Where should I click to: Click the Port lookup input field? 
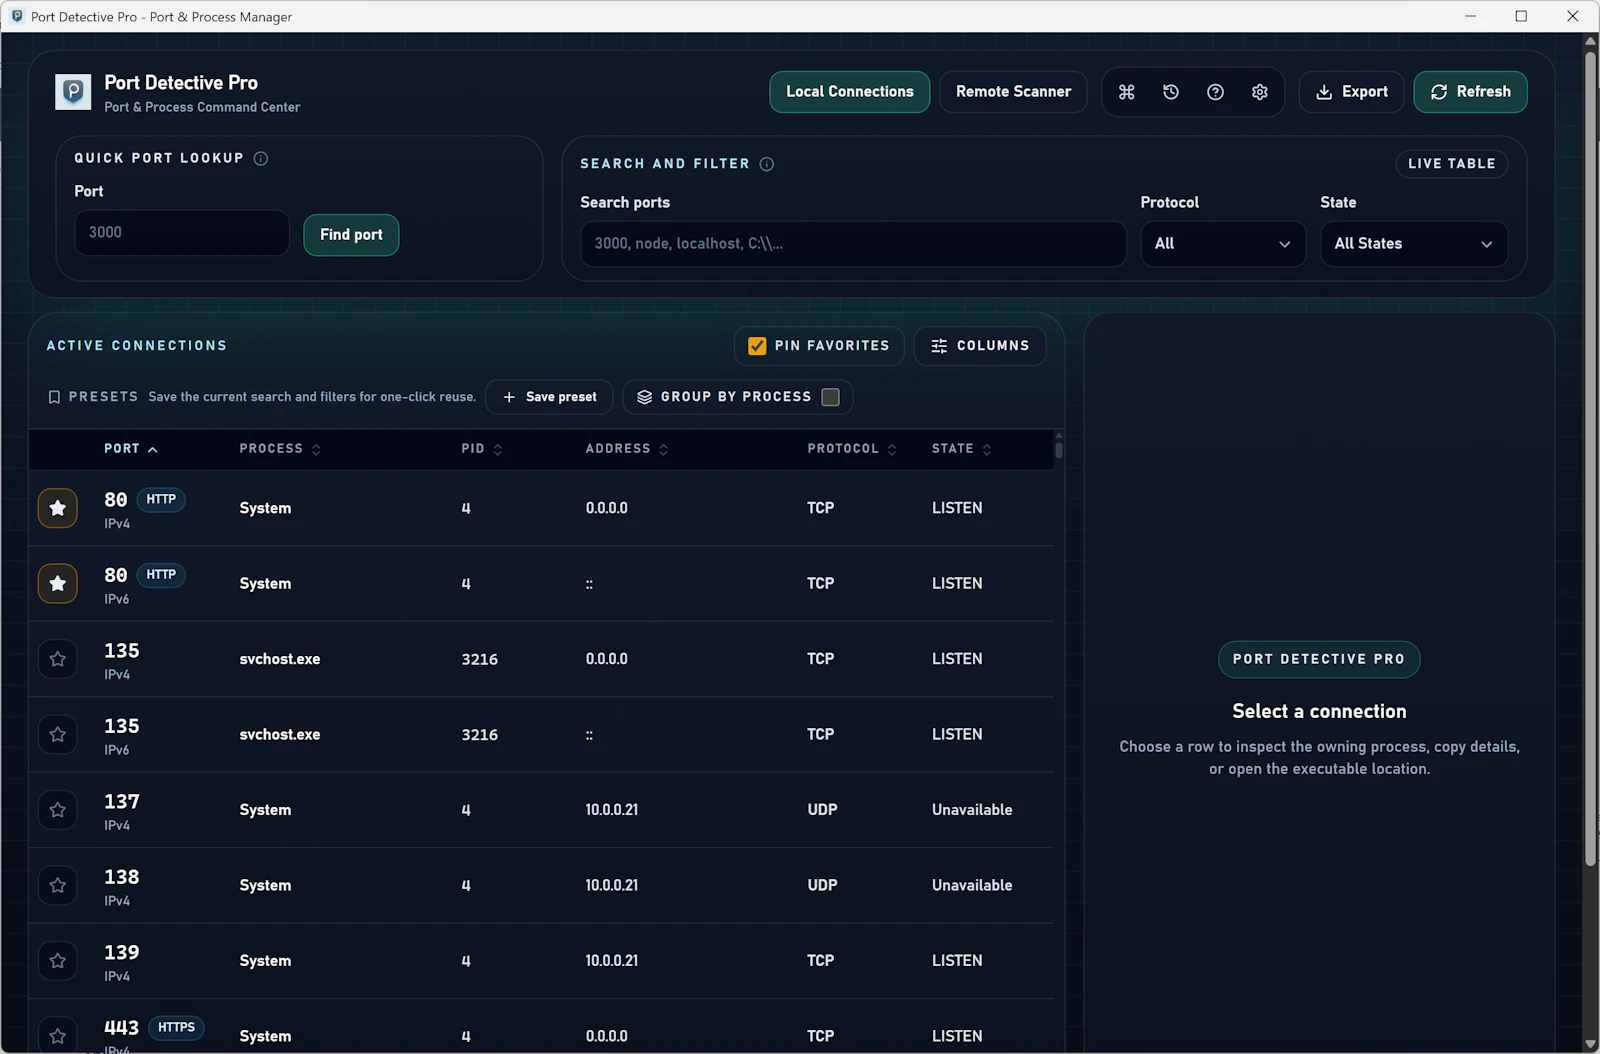[182, 233]
